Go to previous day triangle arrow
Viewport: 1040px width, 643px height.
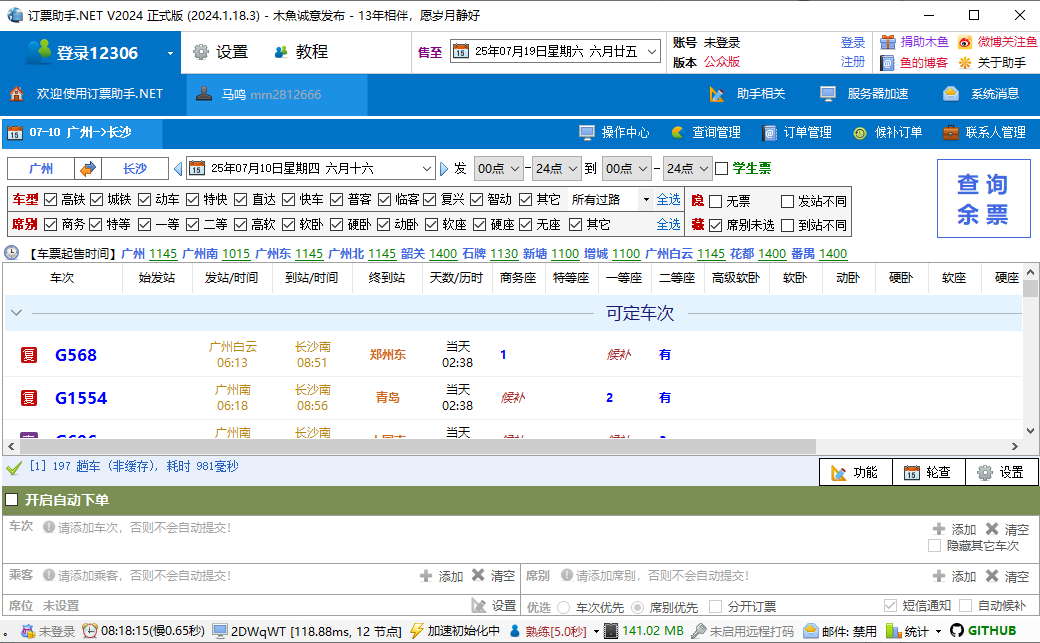[x=178, y=169]
